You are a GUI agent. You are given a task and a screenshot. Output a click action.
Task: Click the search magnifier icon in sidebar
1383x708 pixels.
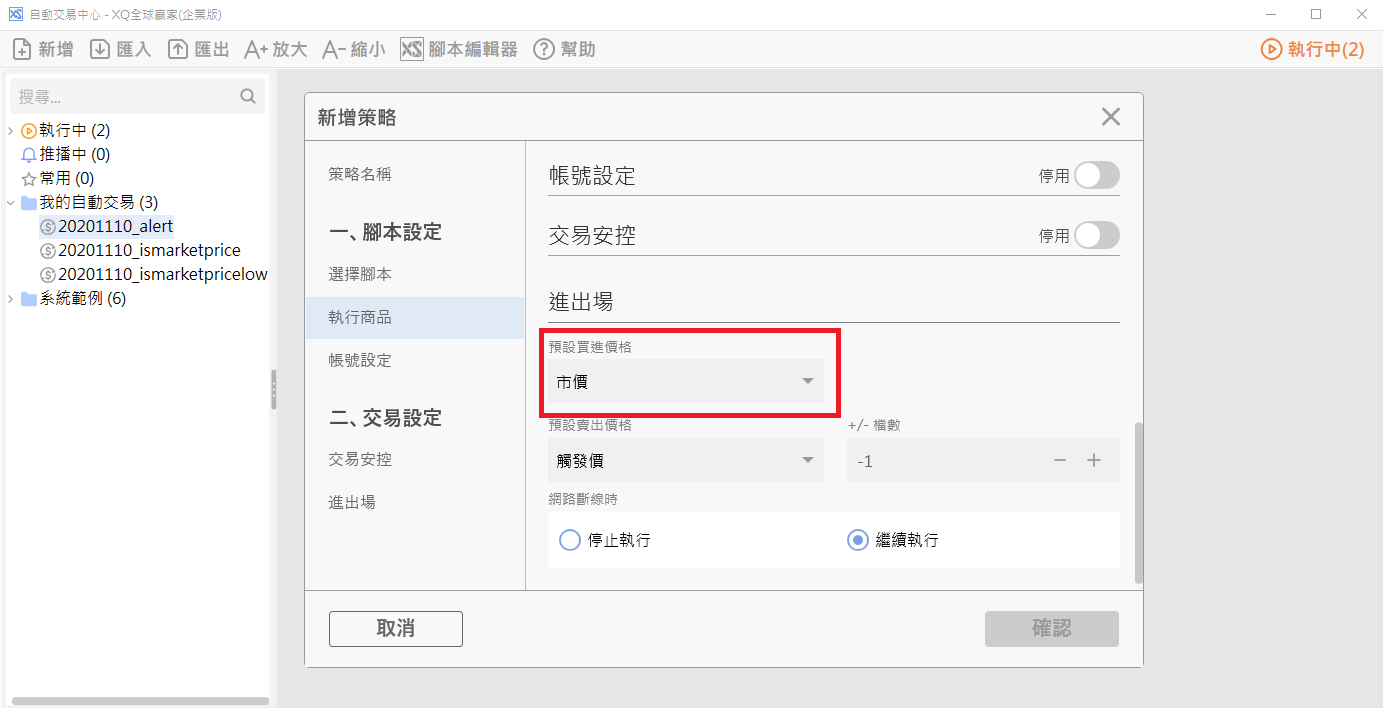pos(248,97)
